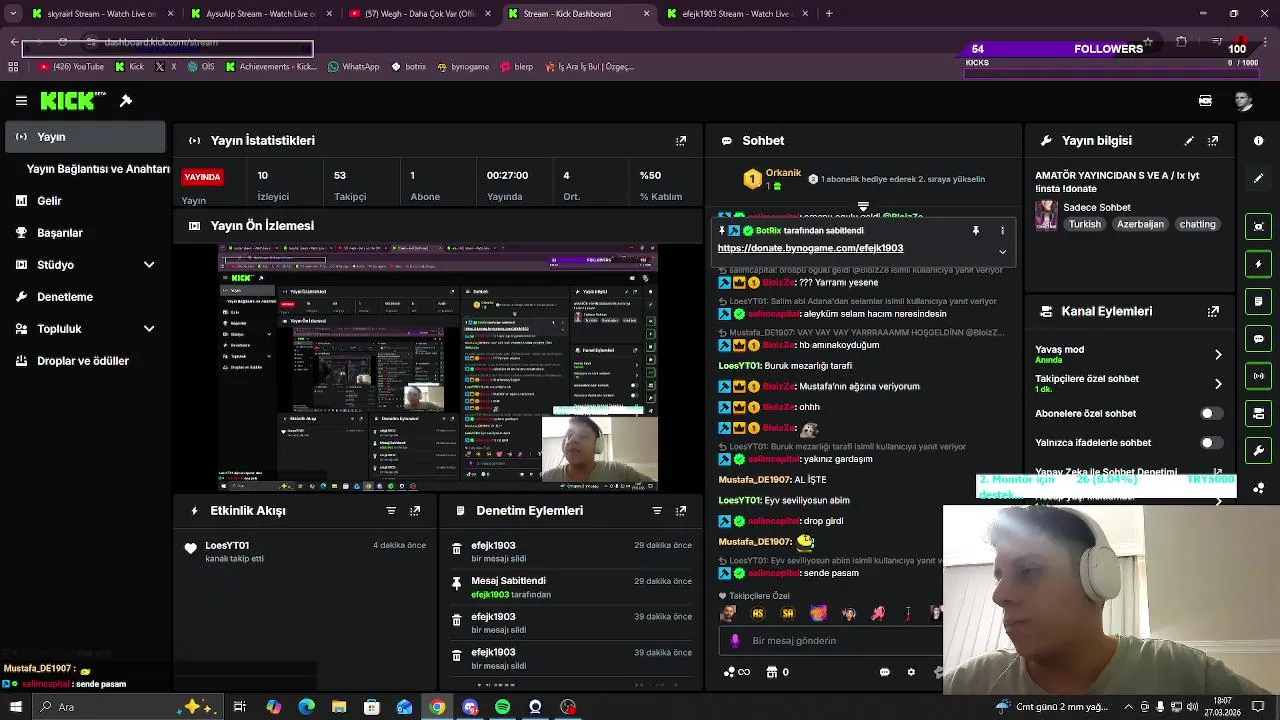This screenshot has height=720, width=1280.
Task: Toggle Abonelere özel sohbet switch
Action: (x=1211, y=413)
